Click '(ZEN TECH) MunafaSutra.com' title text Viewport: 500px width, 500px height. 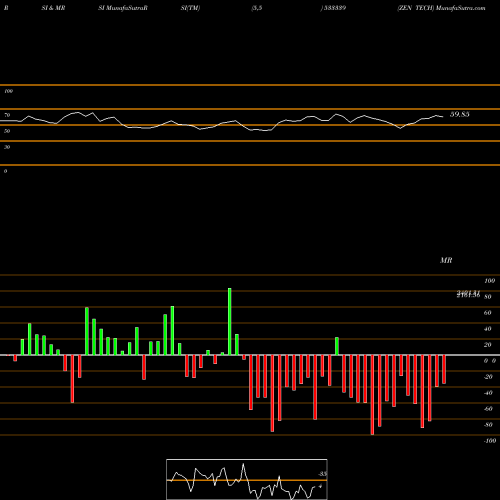pos(441,8)
